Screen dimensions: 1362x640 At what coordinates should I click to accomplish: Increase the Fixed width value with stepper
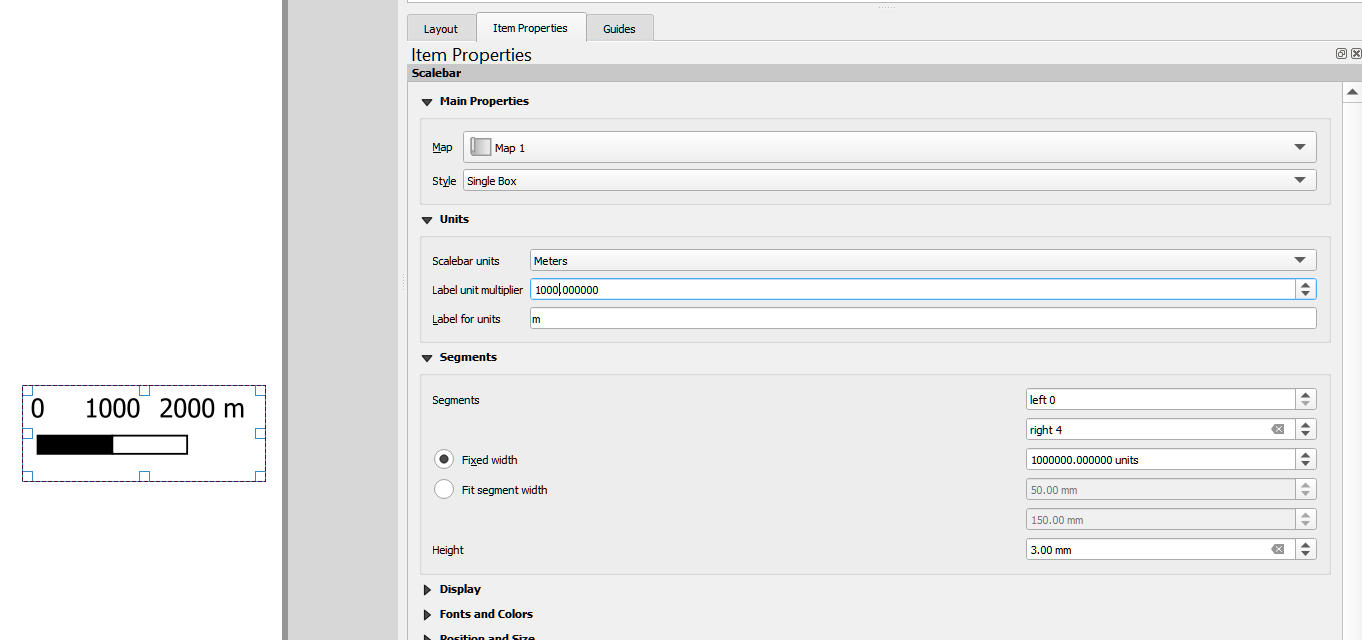pyautogui.click(x=1306, y=455)
